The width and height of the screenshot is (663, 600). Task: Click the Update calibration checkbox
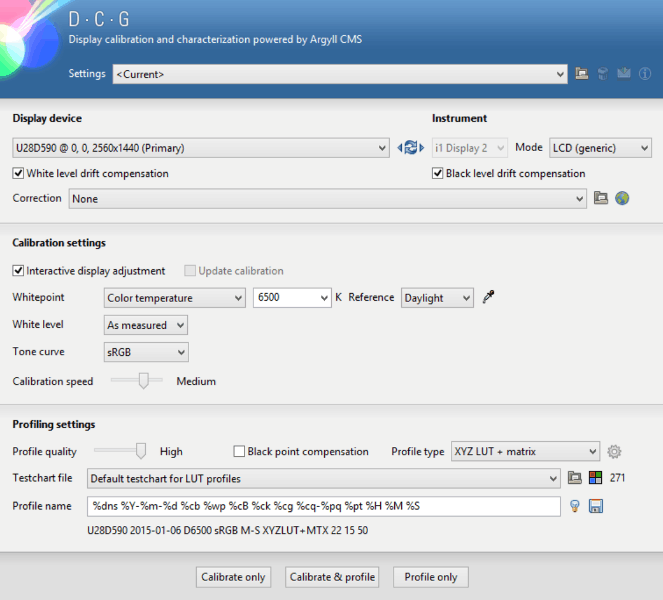234,271
